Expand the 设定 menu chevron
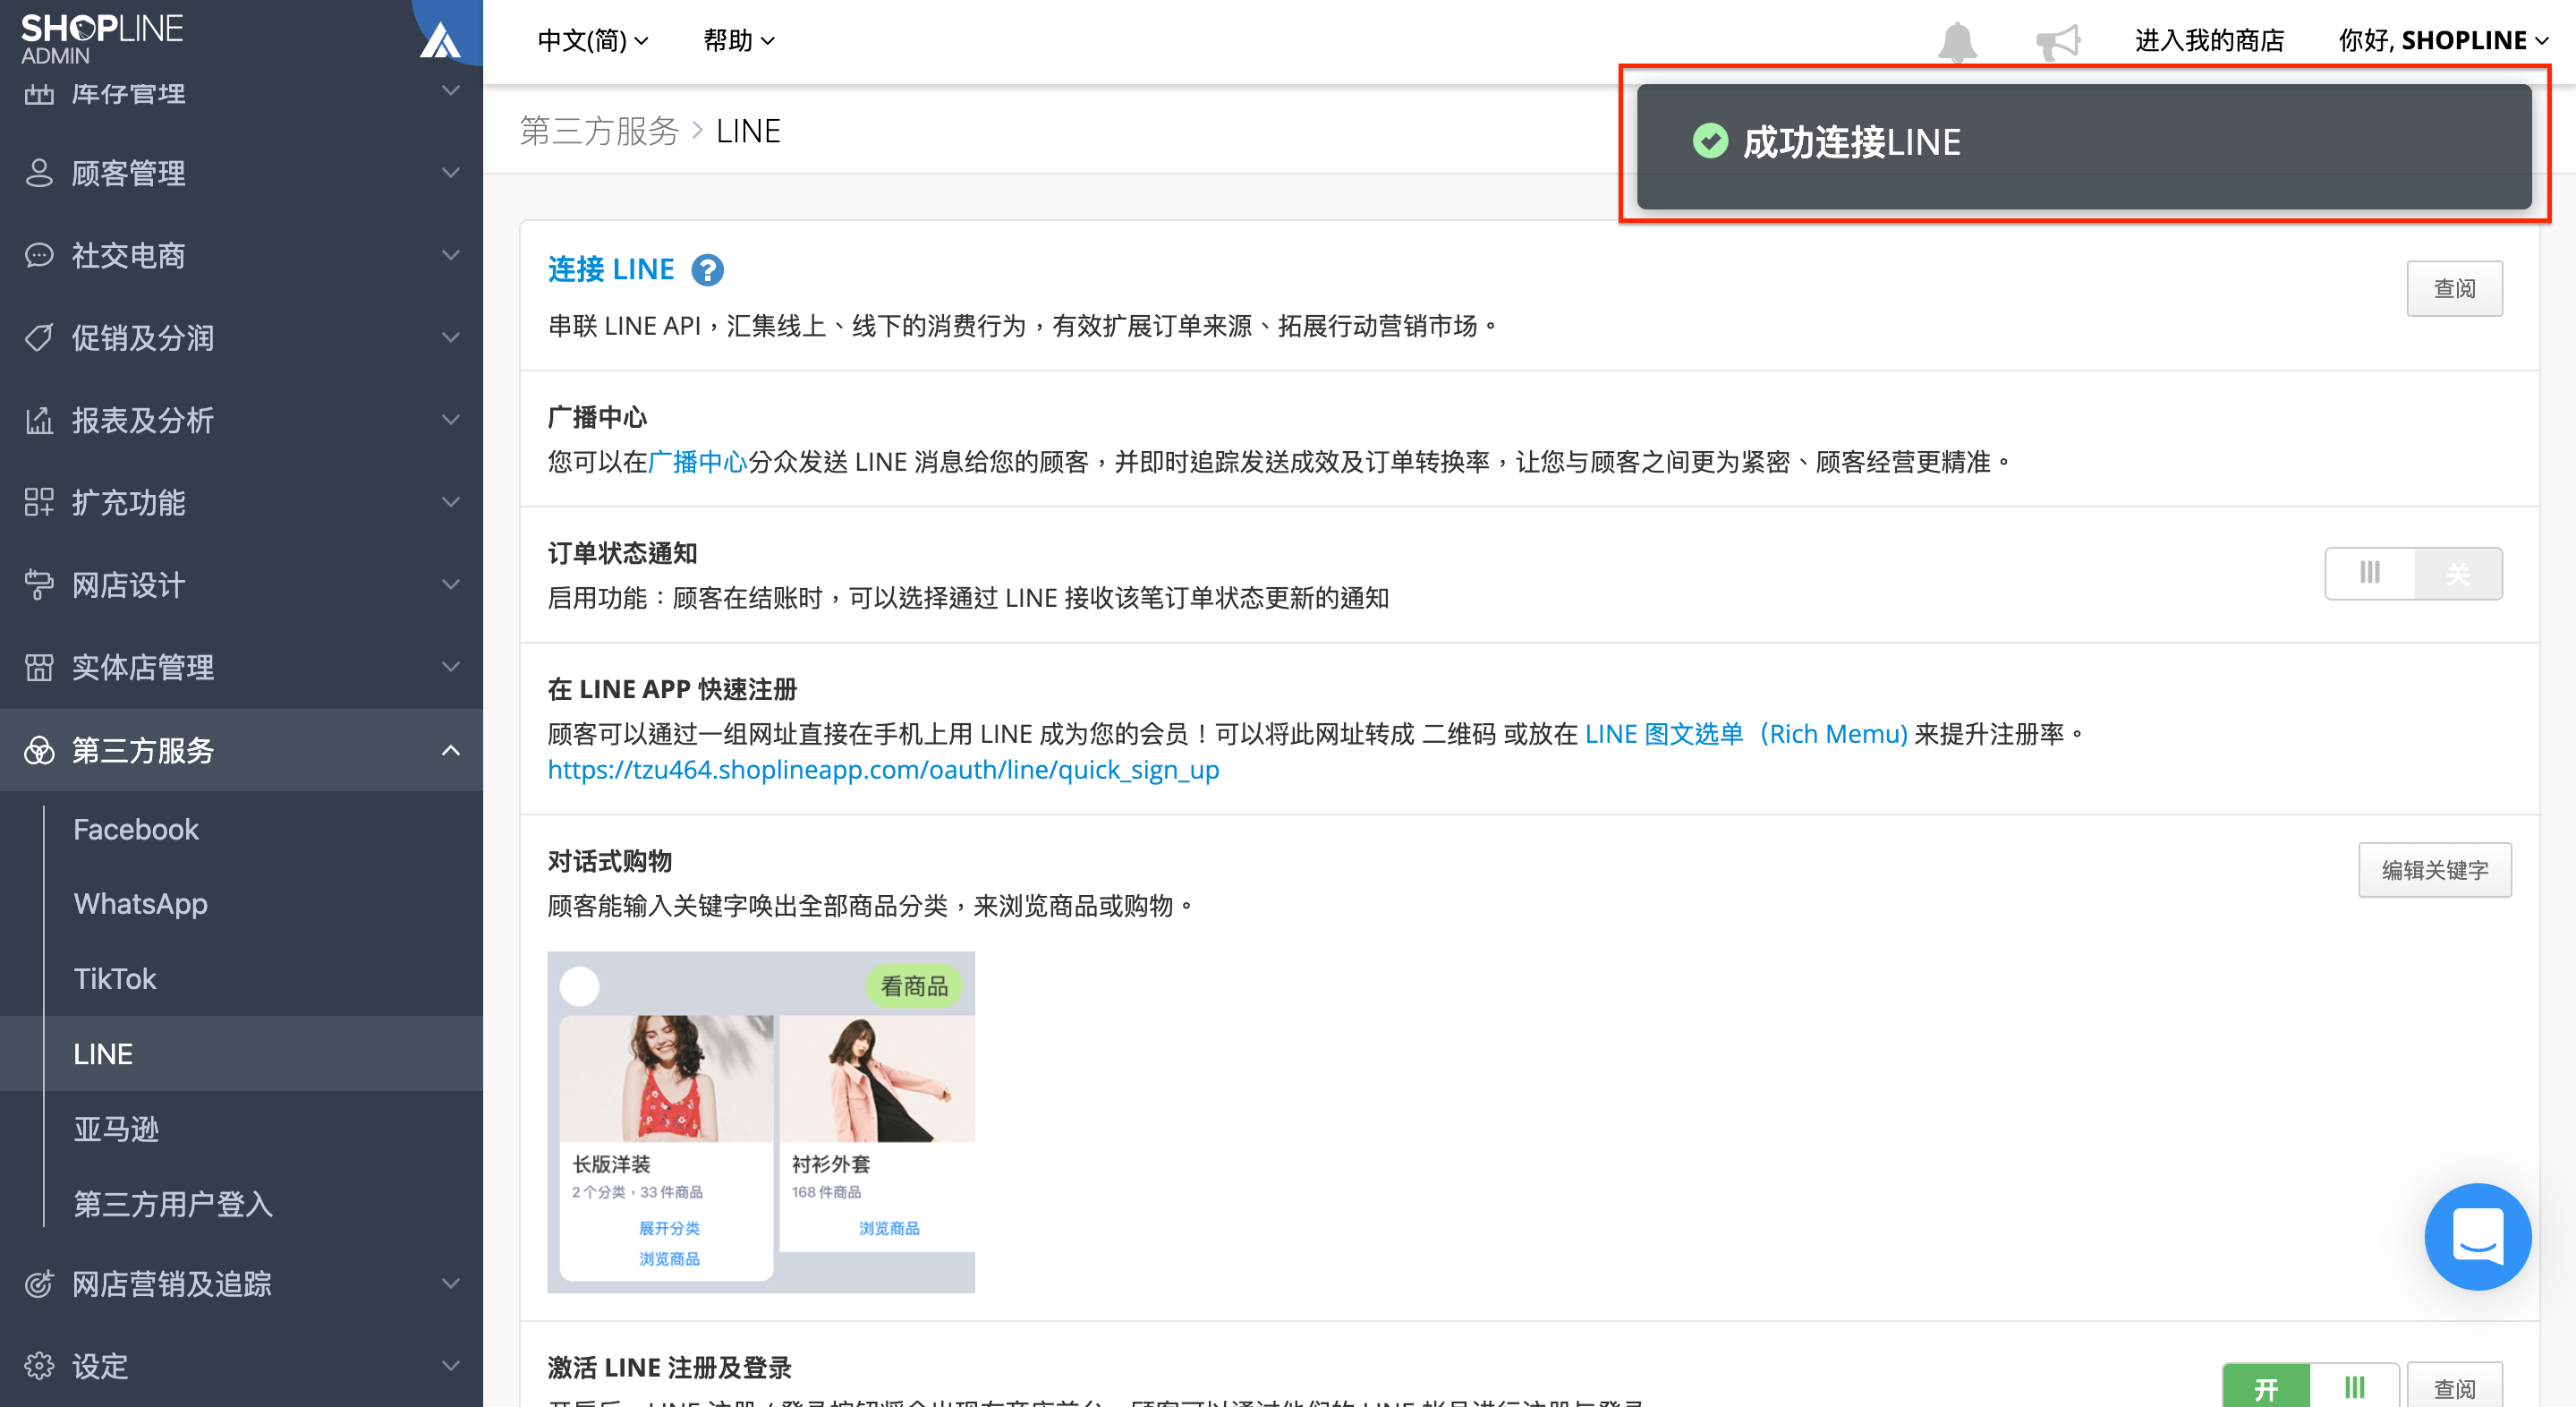Image resolution: width=2576 pixels, height=1407 pixels. pyautogui.click(x=451, y=1366)
